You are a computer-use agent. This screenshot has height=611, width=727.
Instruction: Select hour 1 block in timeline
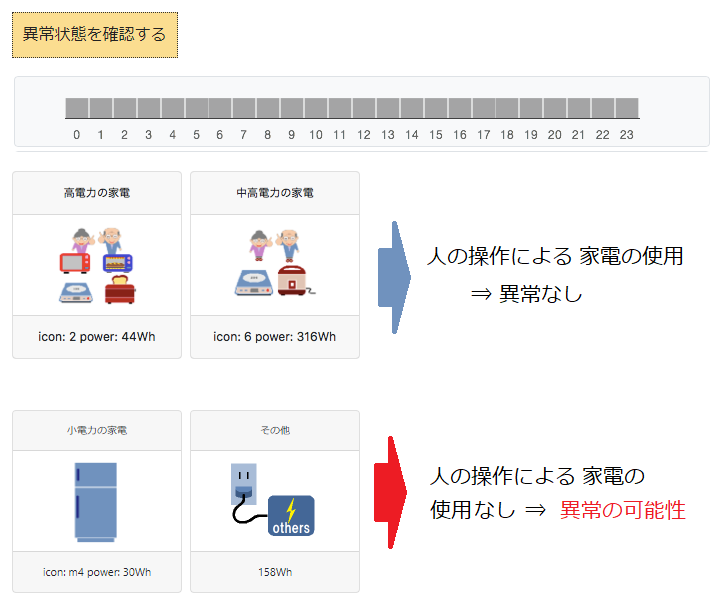click(101, 108)
